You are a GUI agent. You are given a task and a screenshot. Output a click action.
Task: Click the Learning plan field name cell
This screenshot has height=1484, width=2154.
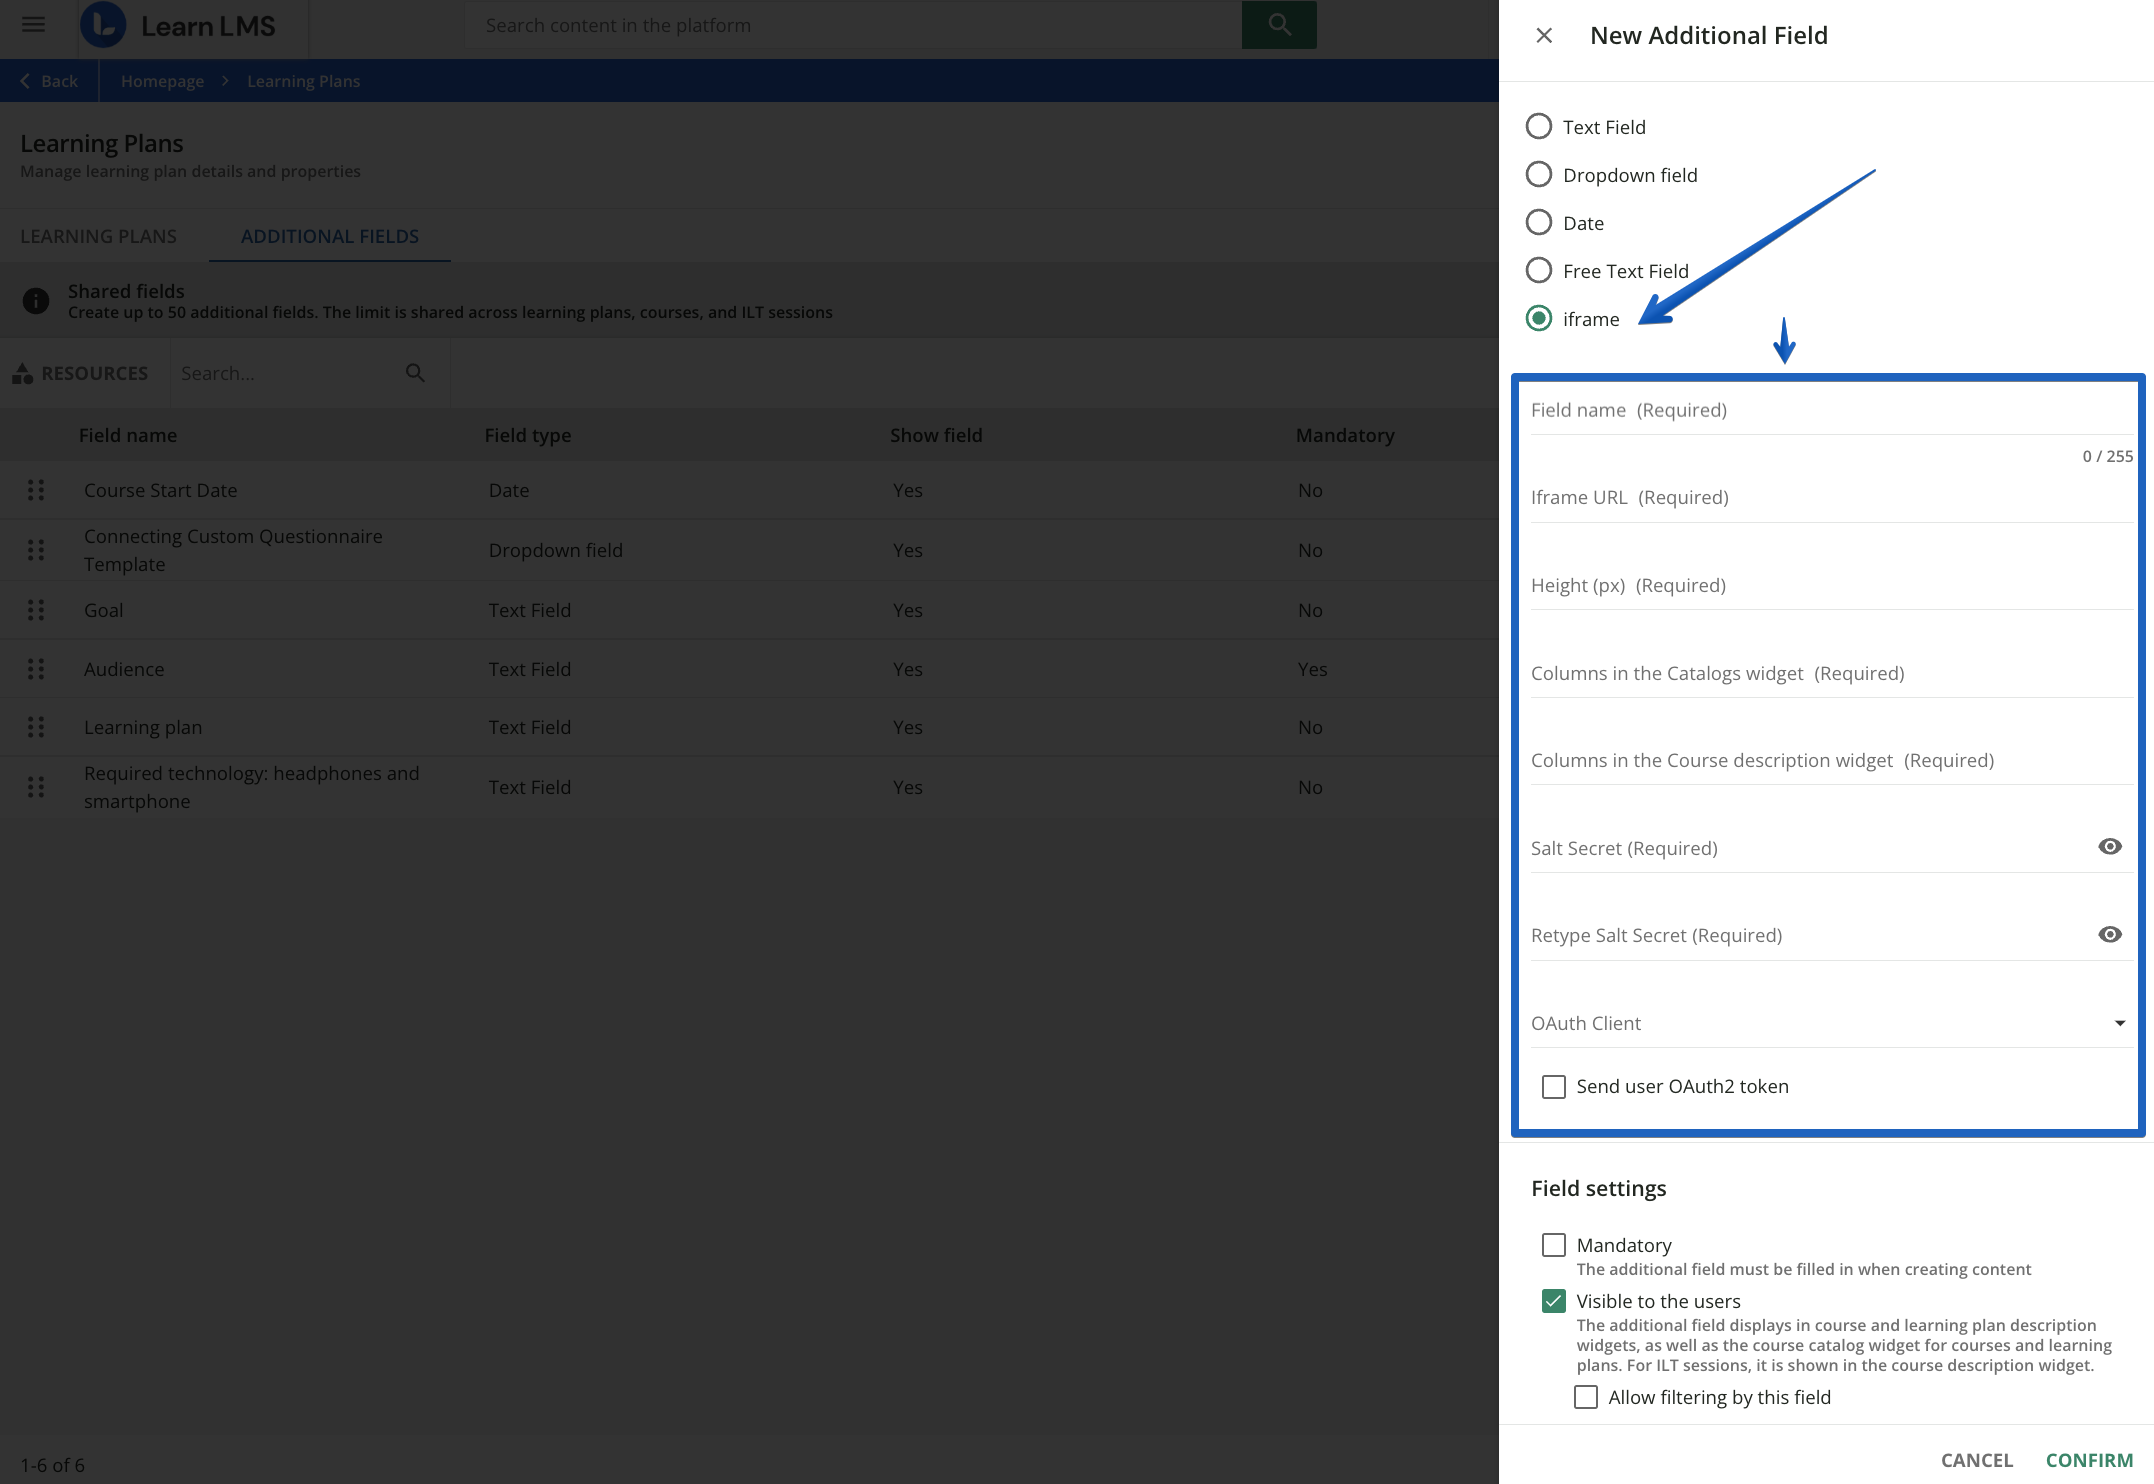143,727
